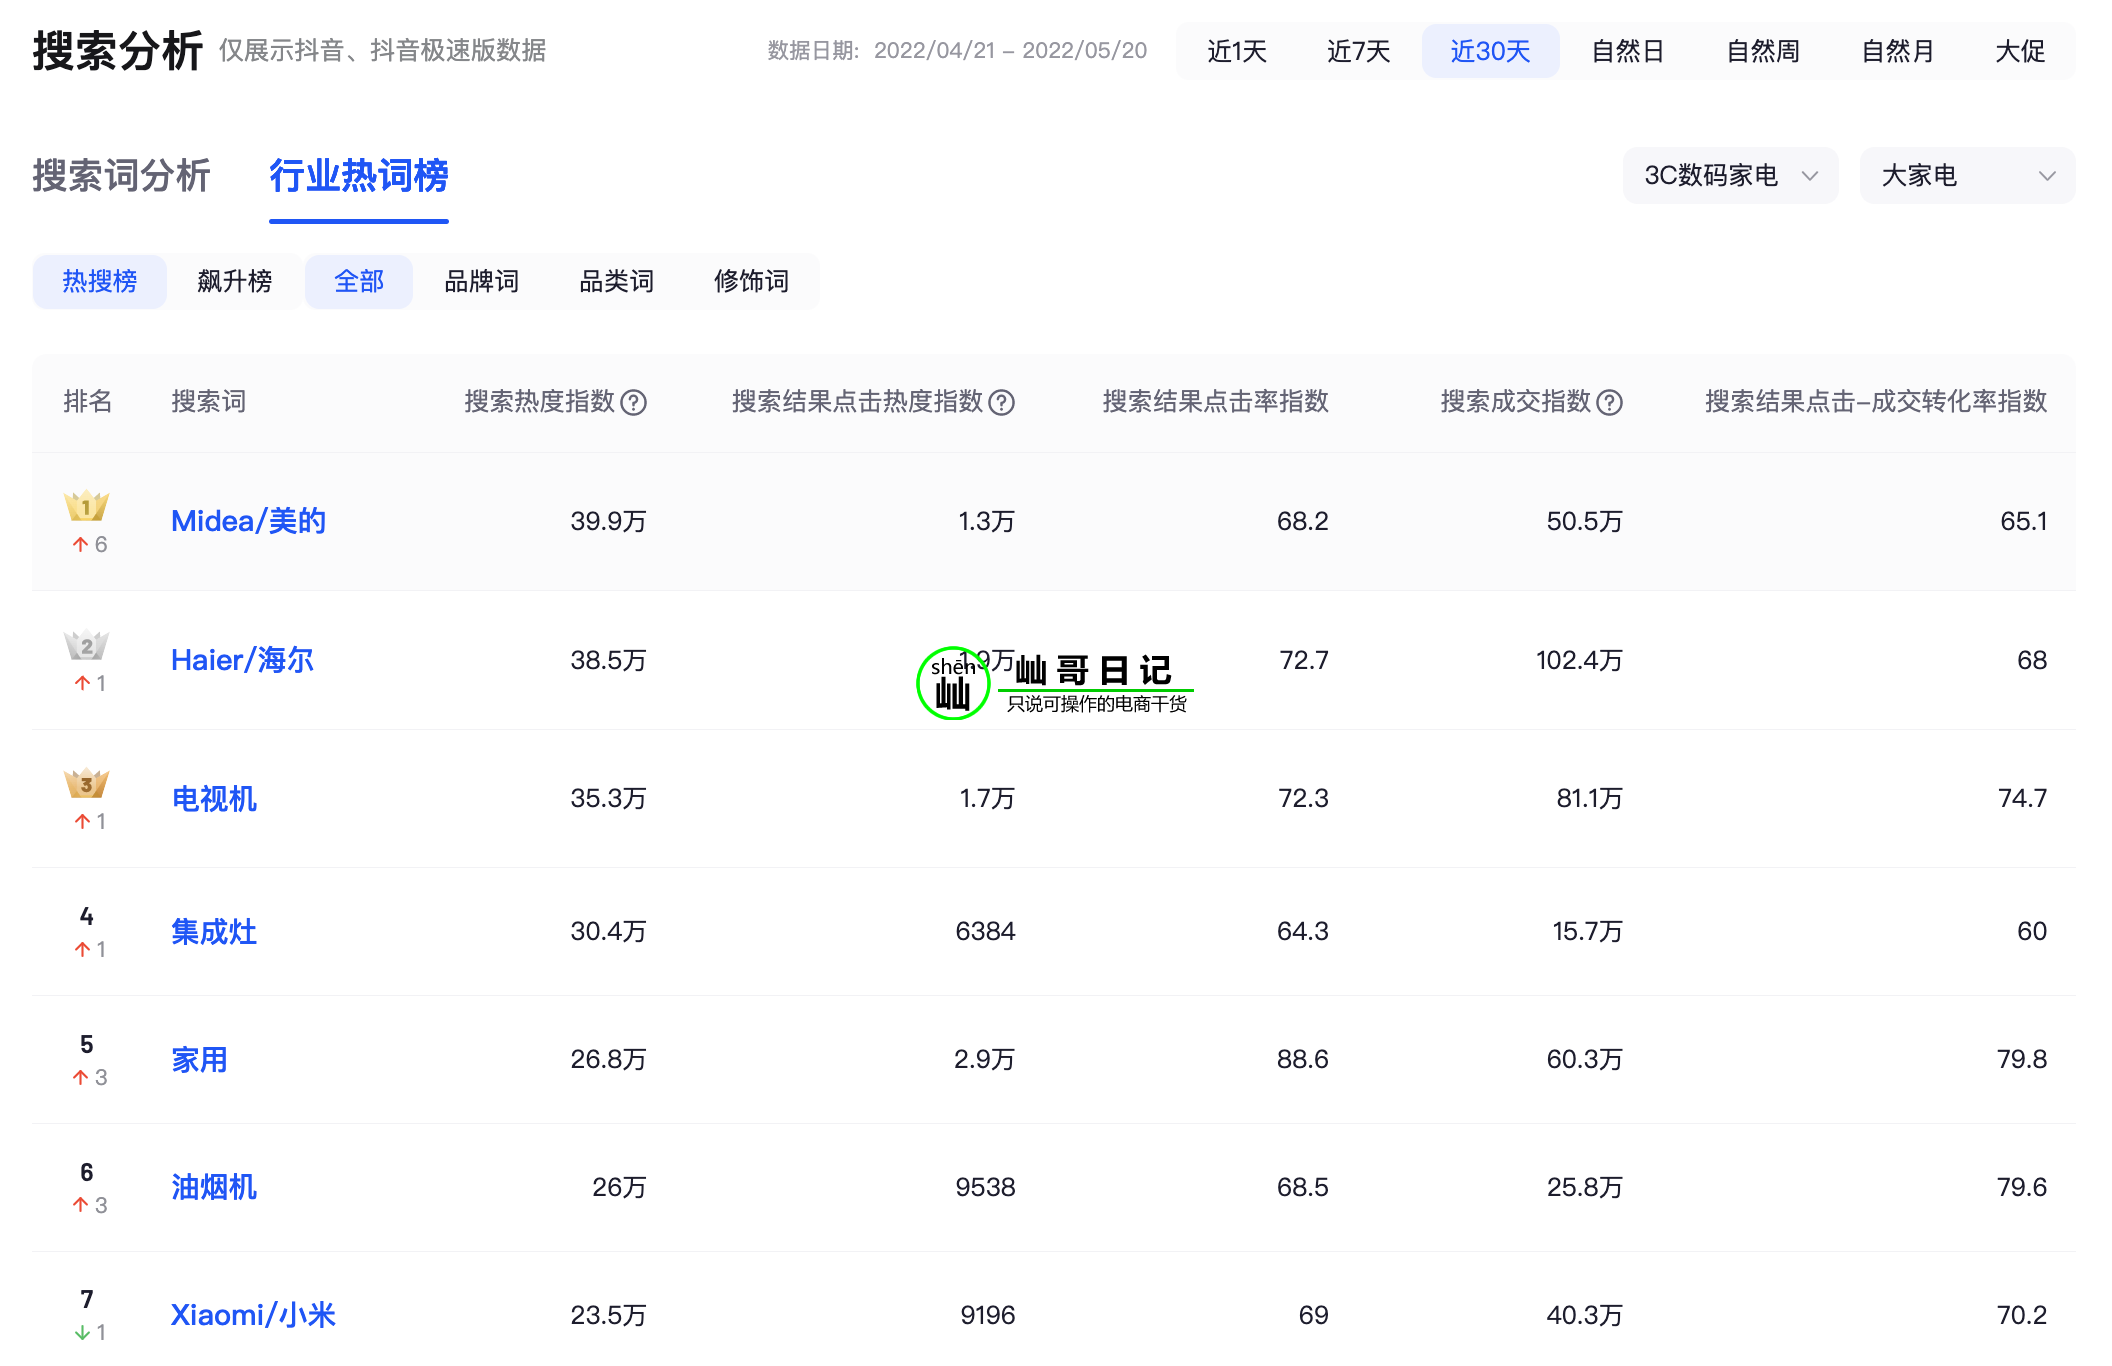Click the 38.5万 heat value for Haier
2112x1366 pixels.
pyautogui.click(x=608, y=660)
